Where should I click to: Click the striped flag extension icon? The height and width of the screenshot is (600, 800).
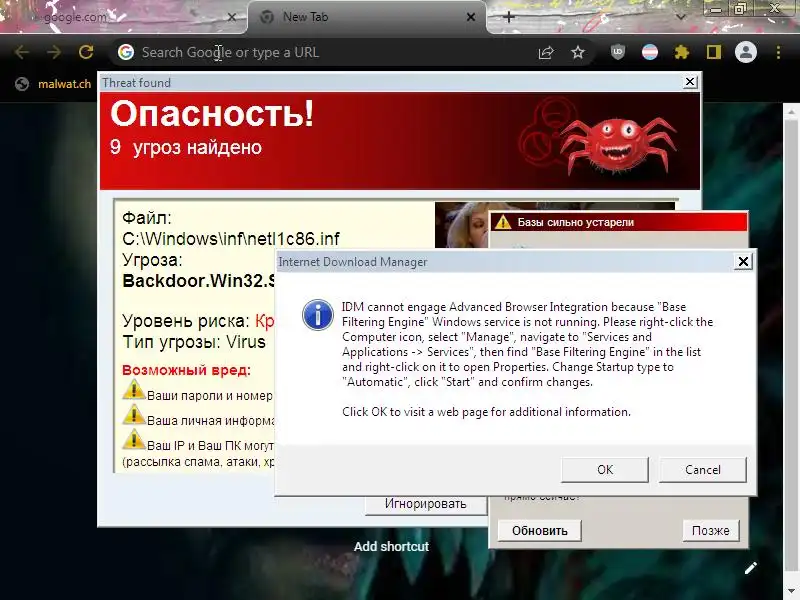coord(649,52)
